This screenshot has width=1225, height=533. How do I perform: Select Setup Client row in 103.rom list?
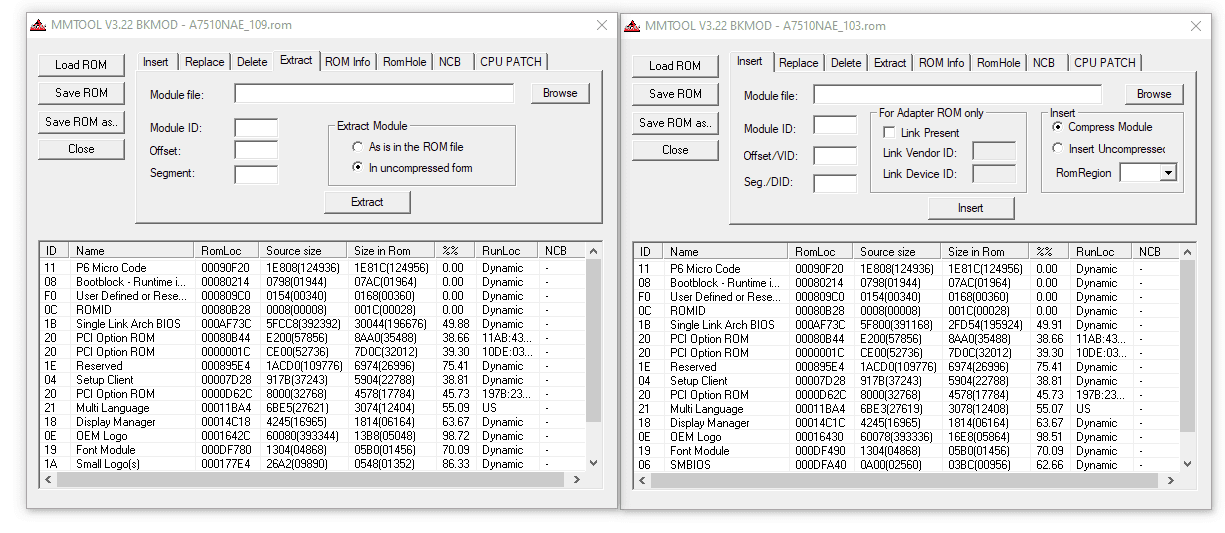point(907,381)
